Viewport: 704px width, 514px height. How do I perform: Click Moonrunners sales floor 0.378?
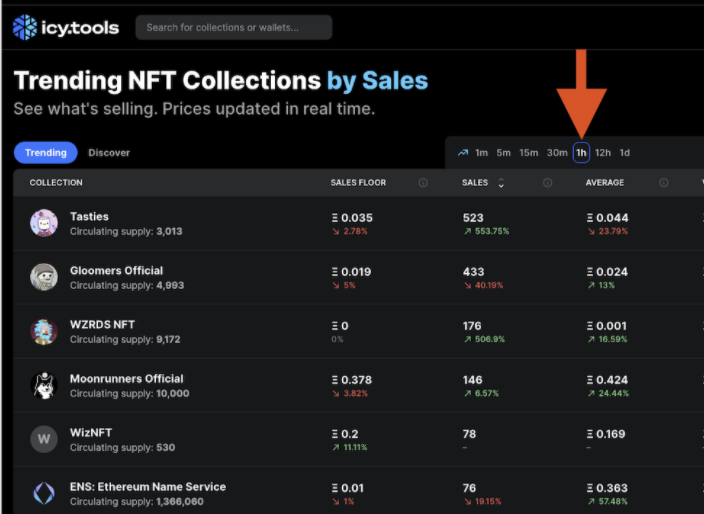(352, 380)
